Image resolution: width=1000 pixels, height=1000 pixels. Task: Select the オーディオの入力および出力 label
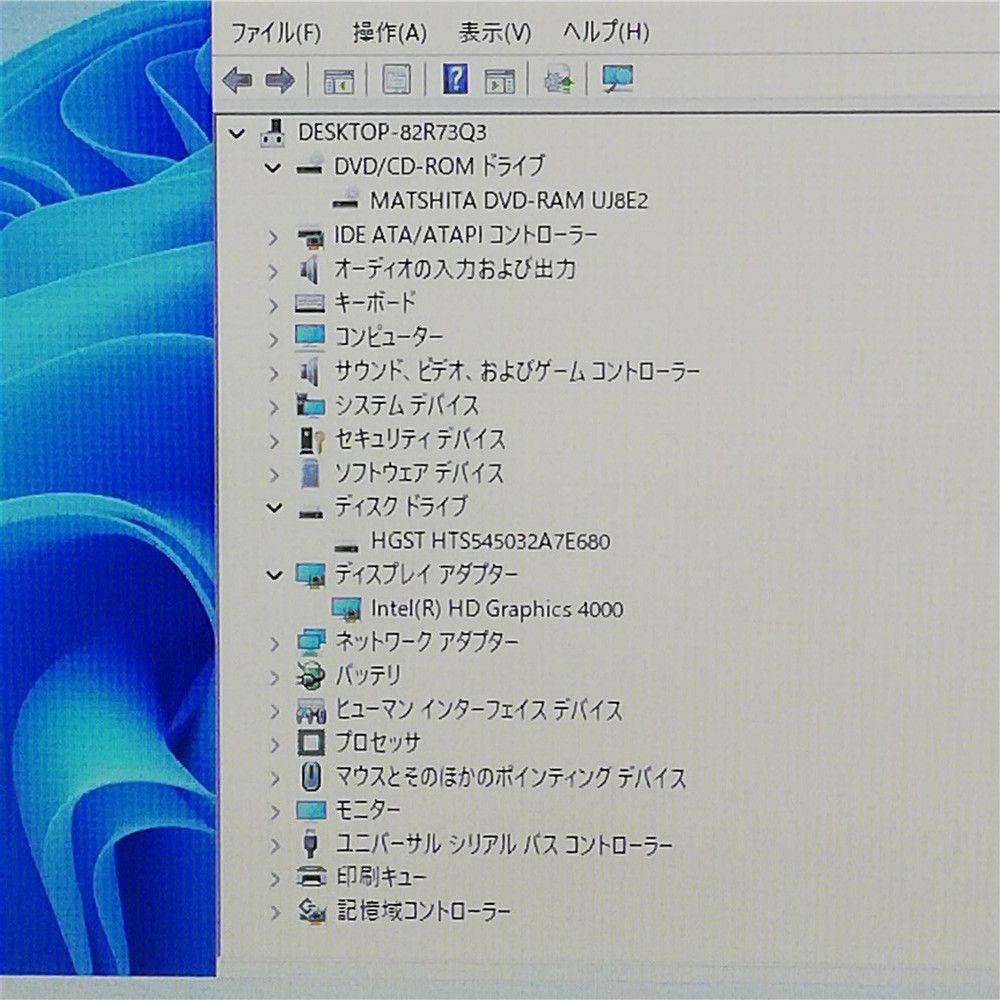[455, 269]
